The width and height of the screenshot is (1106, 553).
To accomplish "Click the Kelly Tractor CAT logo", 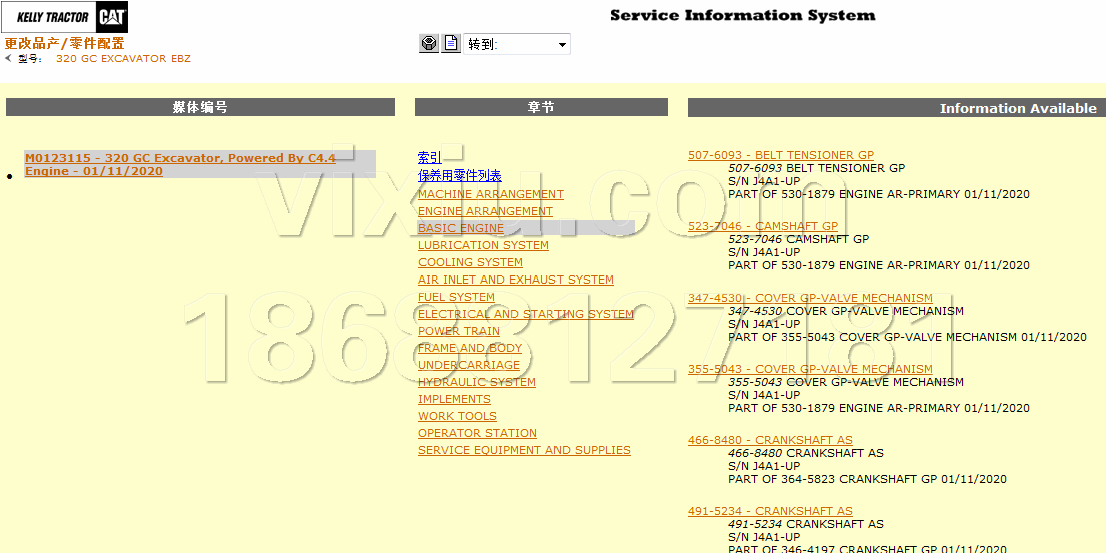I will pos(66,17).
